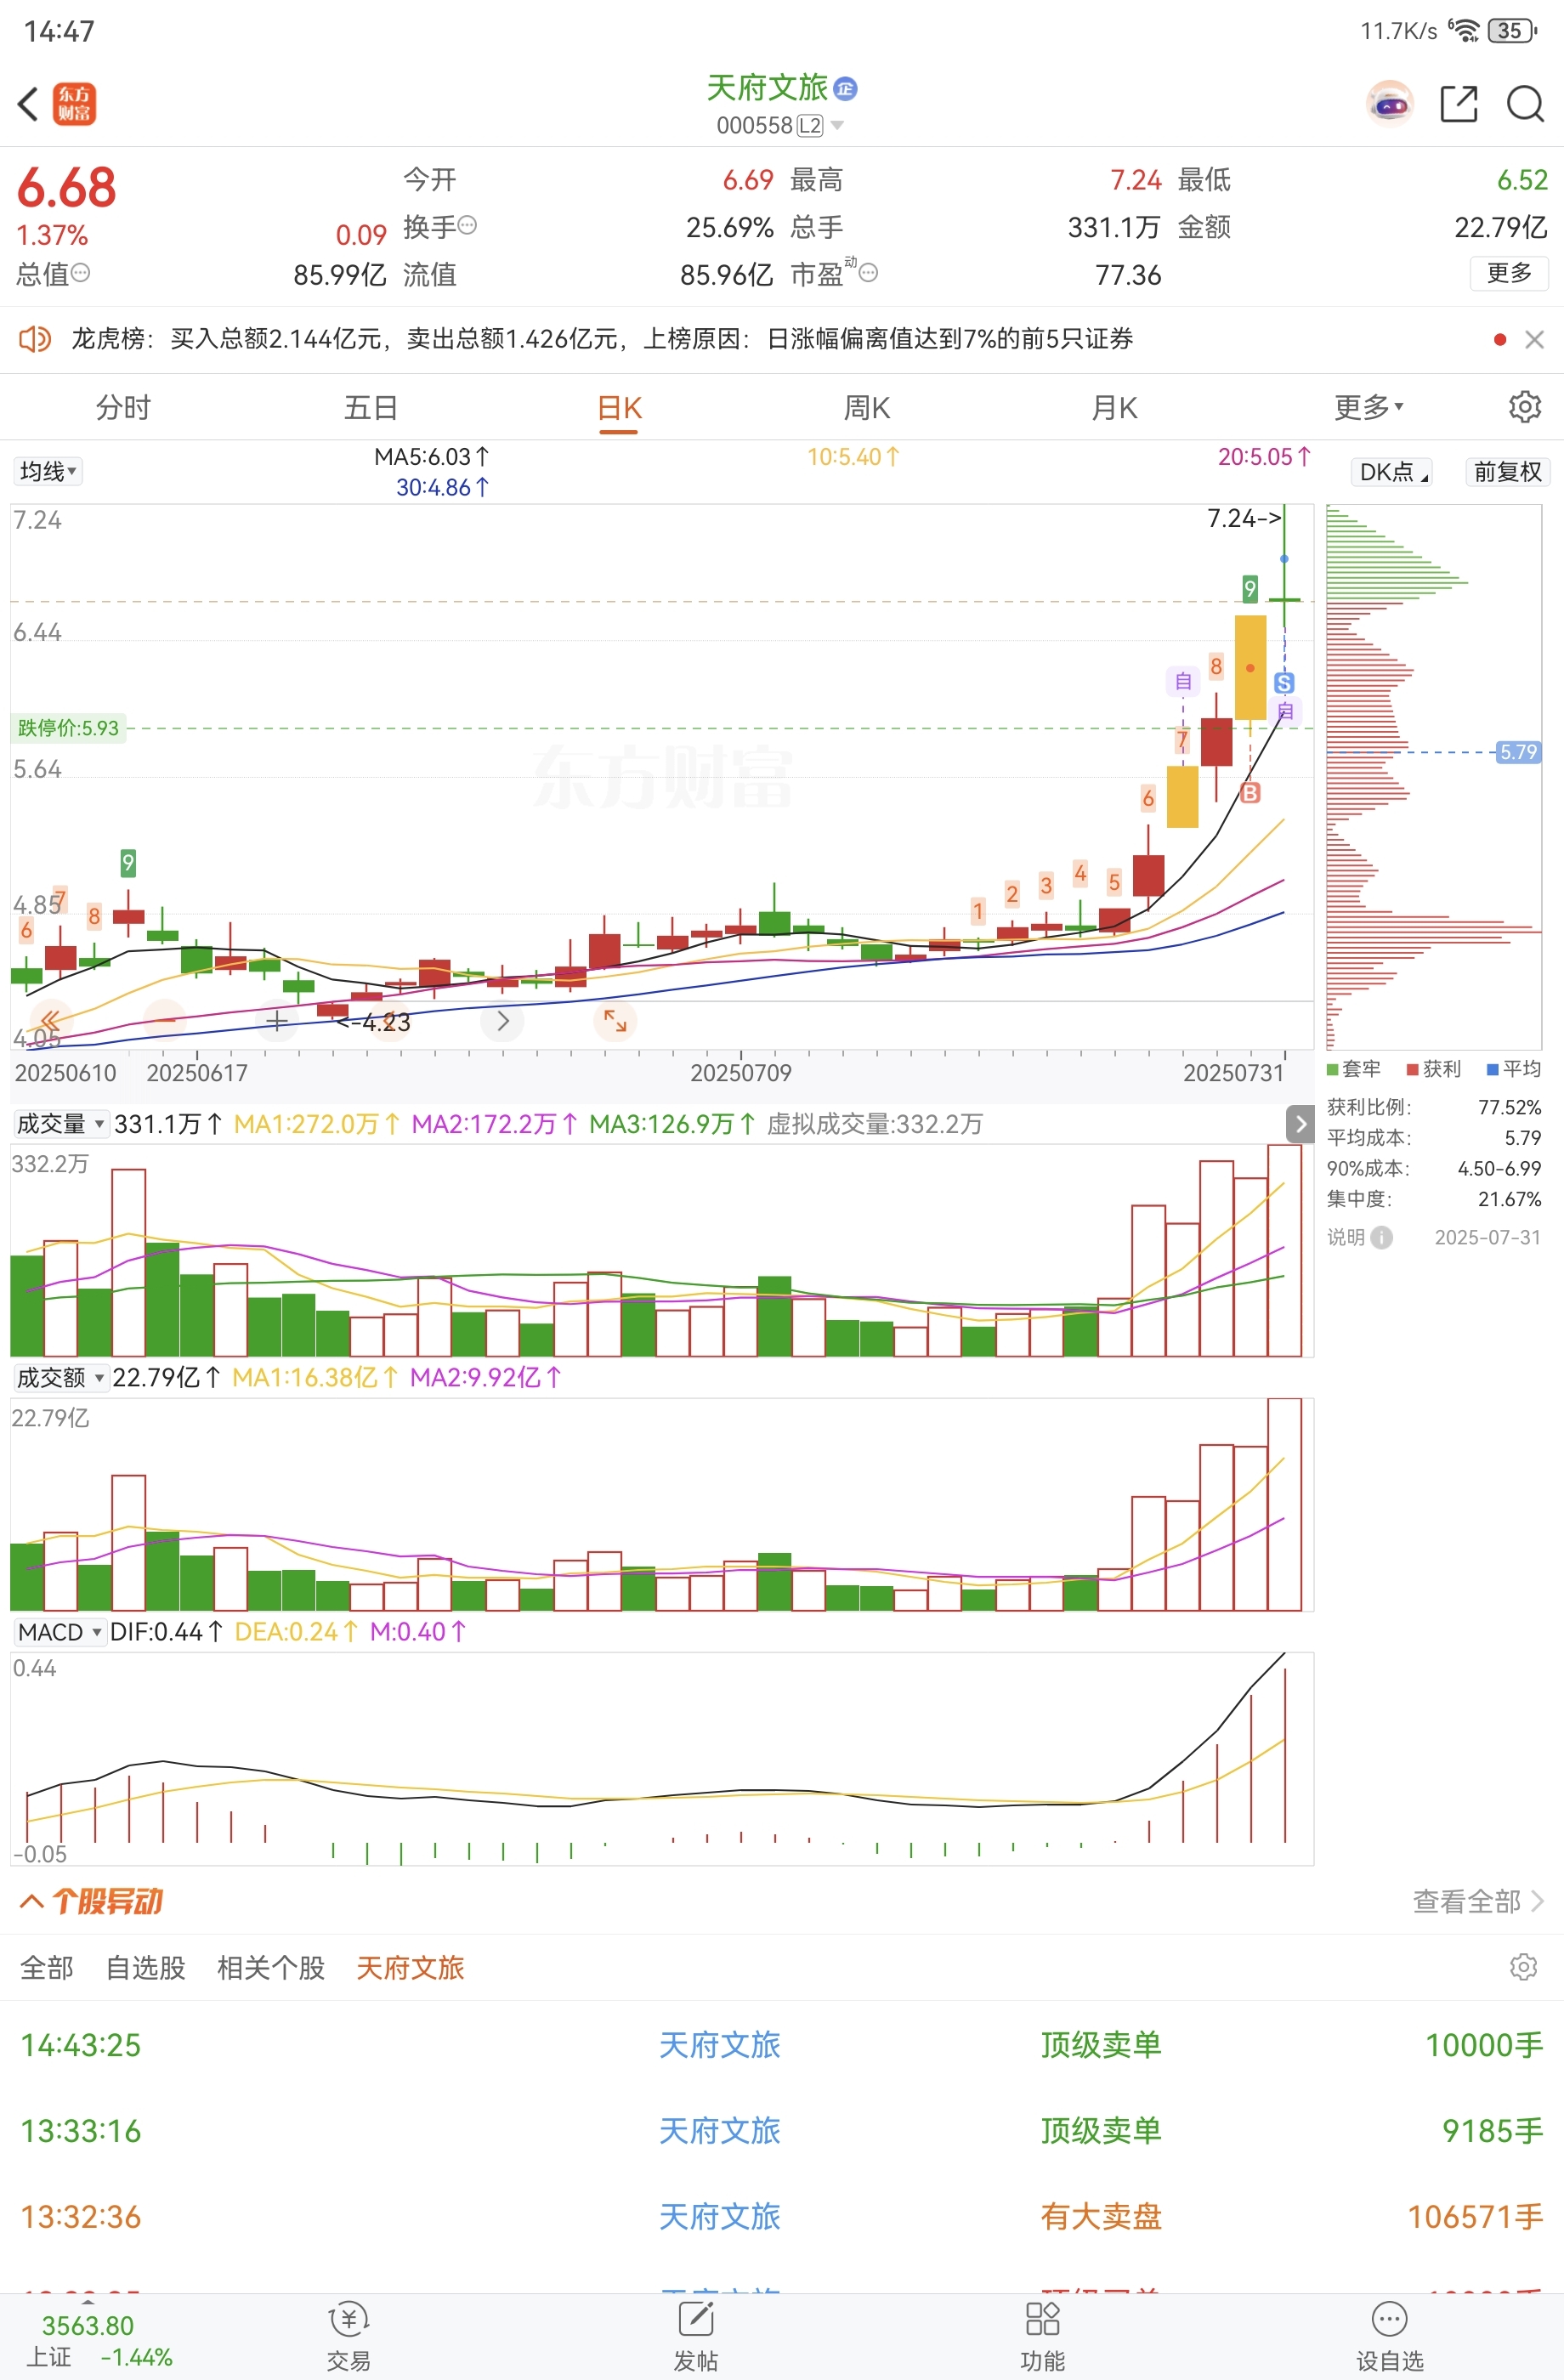Open the 均线 indicator dropdown
1564x2380 pixels.
click(47, 471)
